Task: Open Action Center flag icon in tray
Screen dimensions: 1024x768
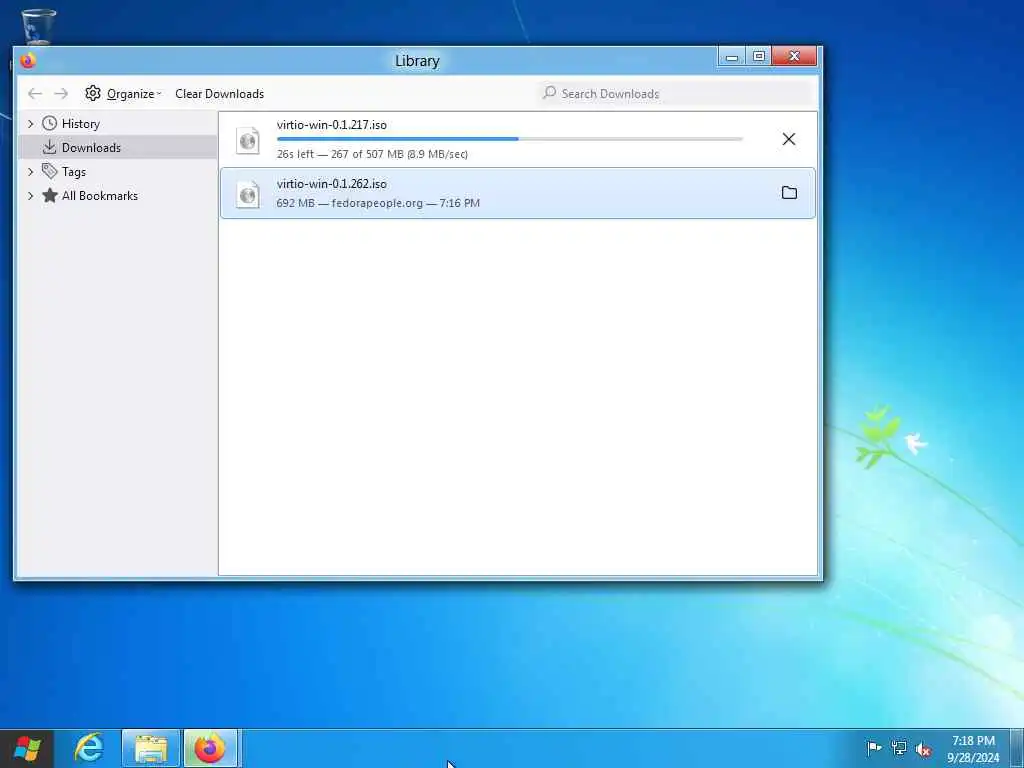Action: click(874, 748)
